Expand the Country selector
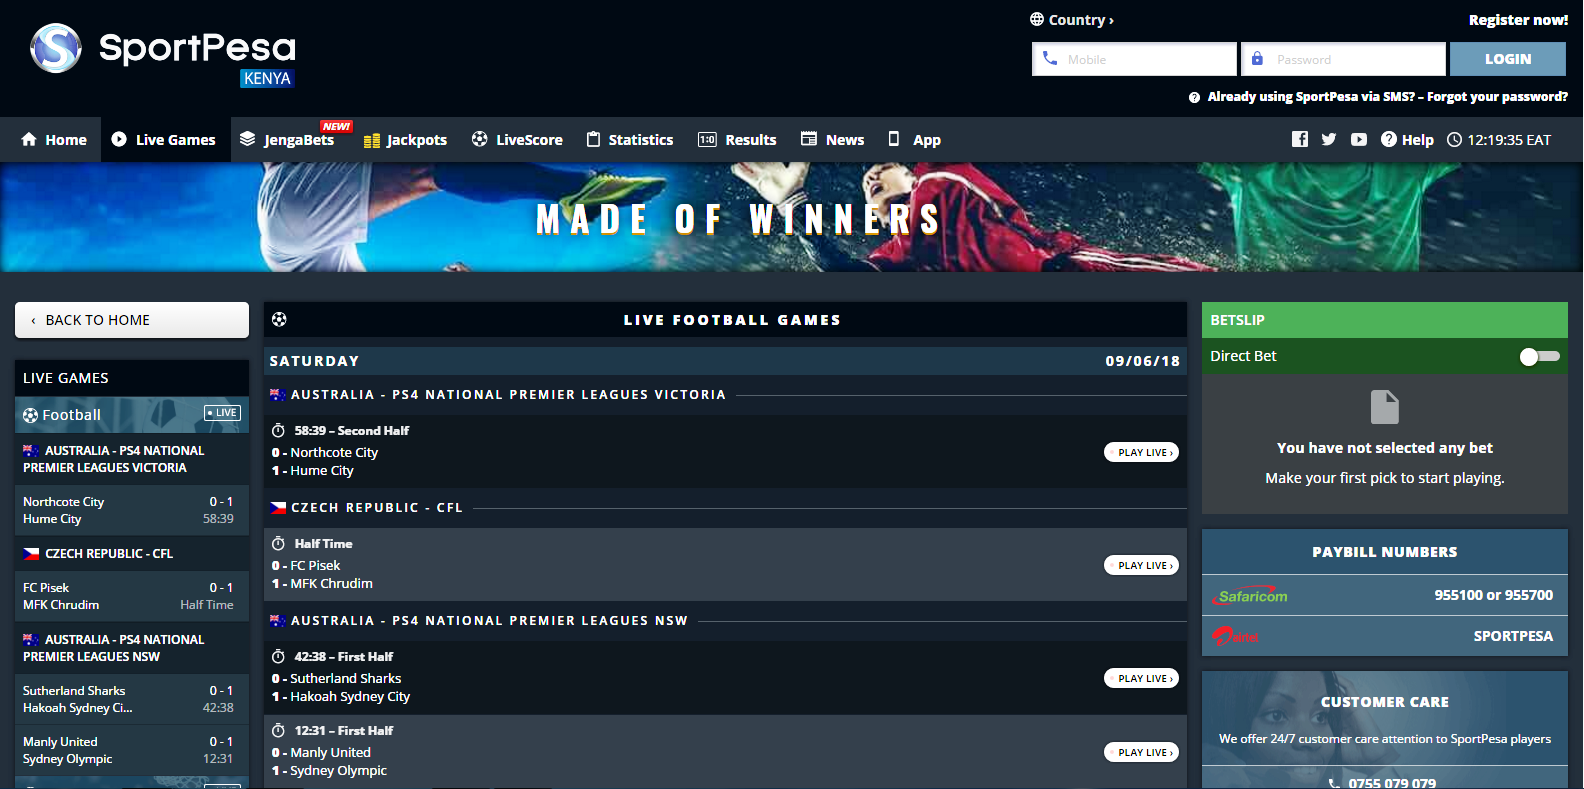The height and width of the screenshot is (789, 1584). (x=1072, y=20)
